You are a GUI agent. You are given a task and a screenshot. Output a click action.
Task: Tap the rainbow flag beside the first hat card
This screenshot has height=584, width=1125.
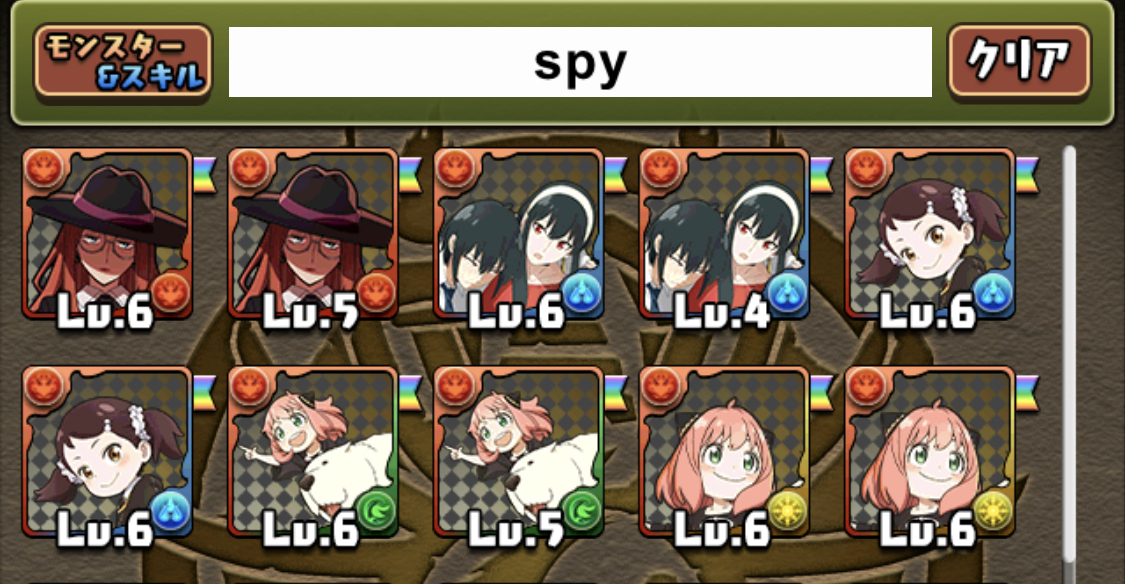(205, 176)
